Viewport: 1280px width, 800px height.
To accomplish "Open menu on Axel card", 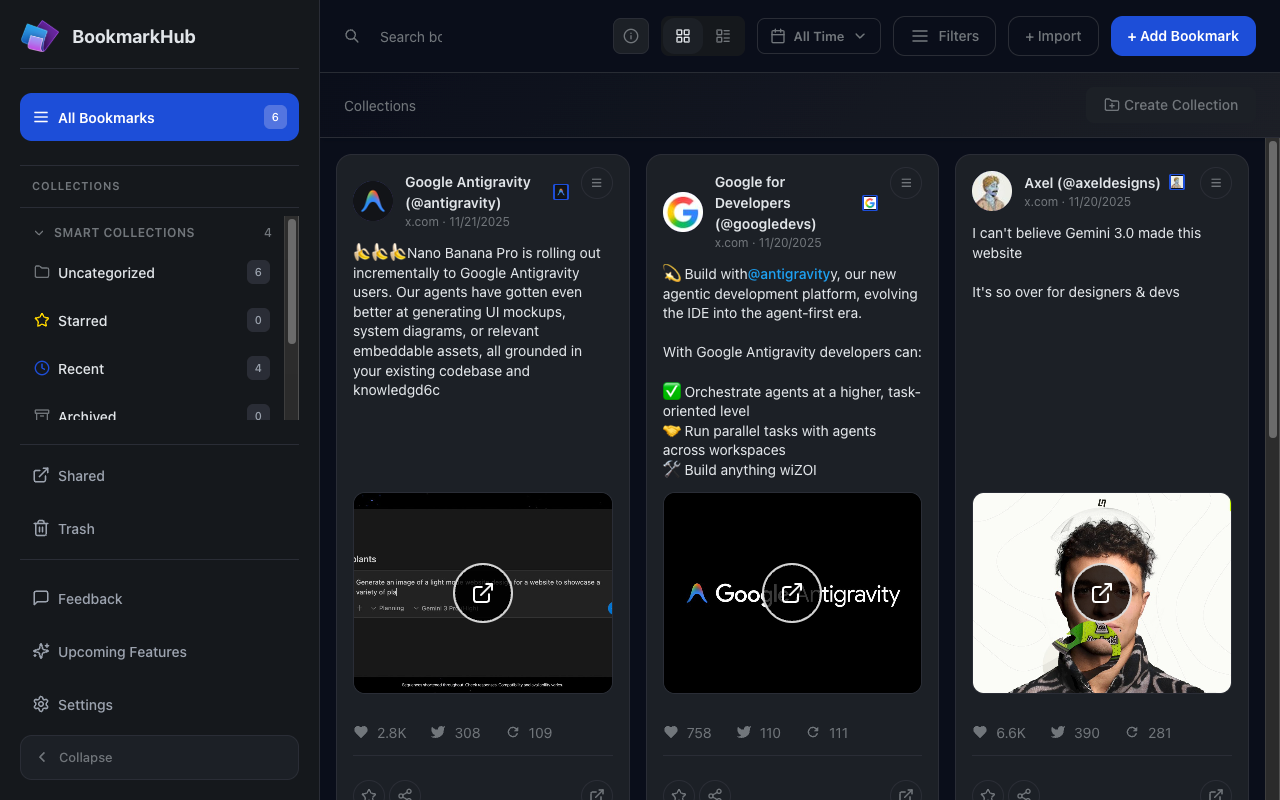I will 1216,183.
